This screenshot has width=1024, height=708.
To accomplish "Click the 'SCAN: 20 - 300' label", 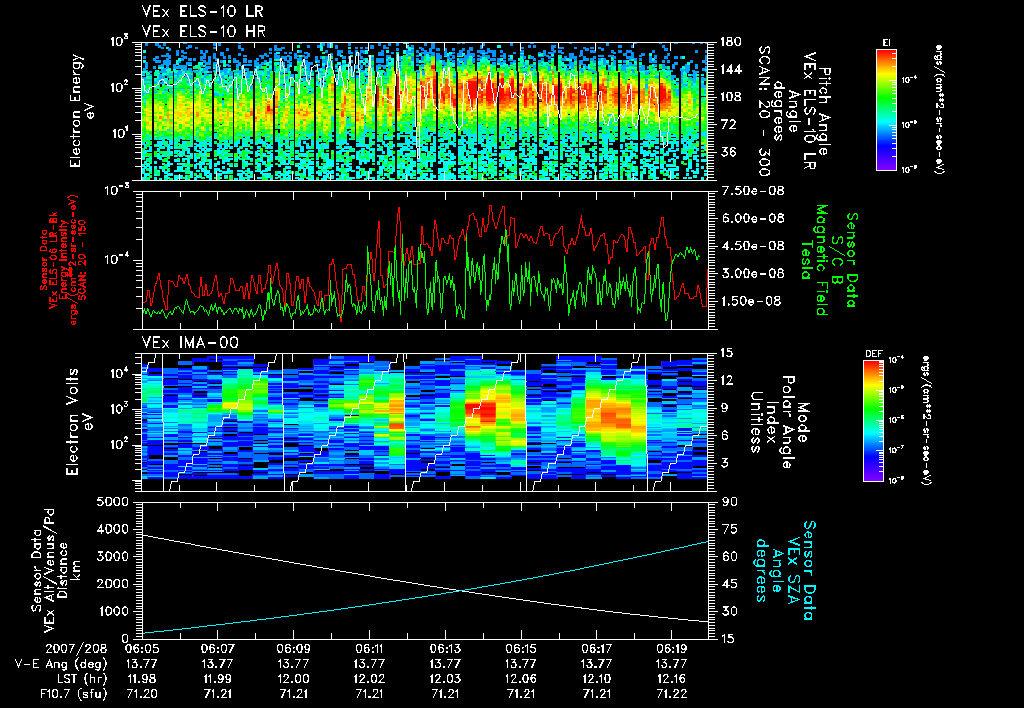I will coord(764,111).
